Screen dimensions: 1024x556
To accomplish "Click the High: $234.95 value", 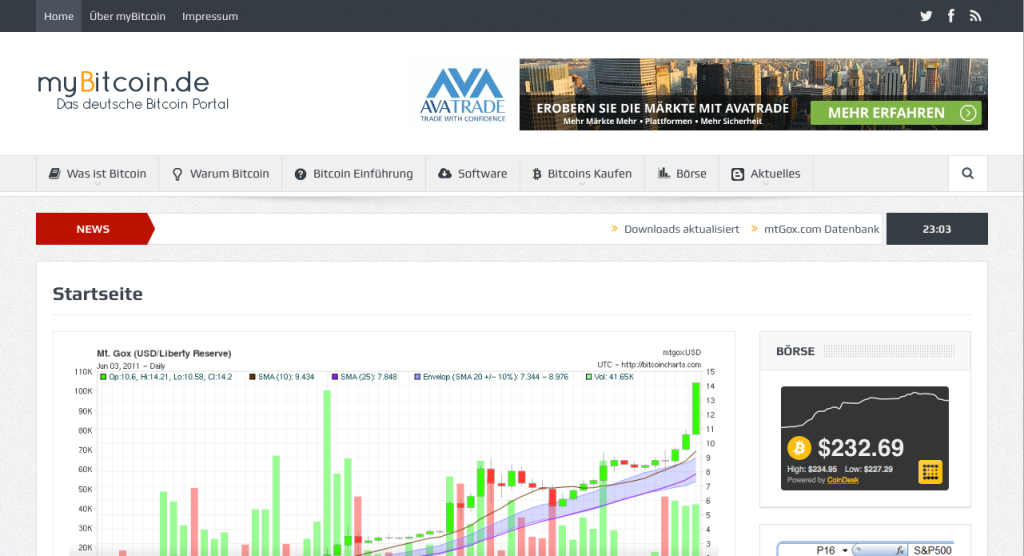I will pyautogui.click(x=812, y=469).
